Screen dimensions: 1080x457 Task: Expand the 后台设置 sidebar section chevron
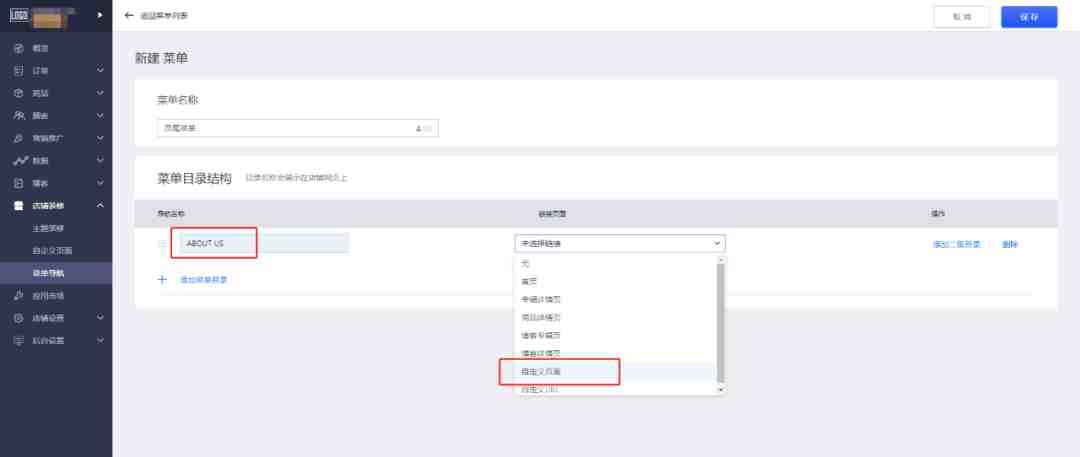tap(100, 341)
